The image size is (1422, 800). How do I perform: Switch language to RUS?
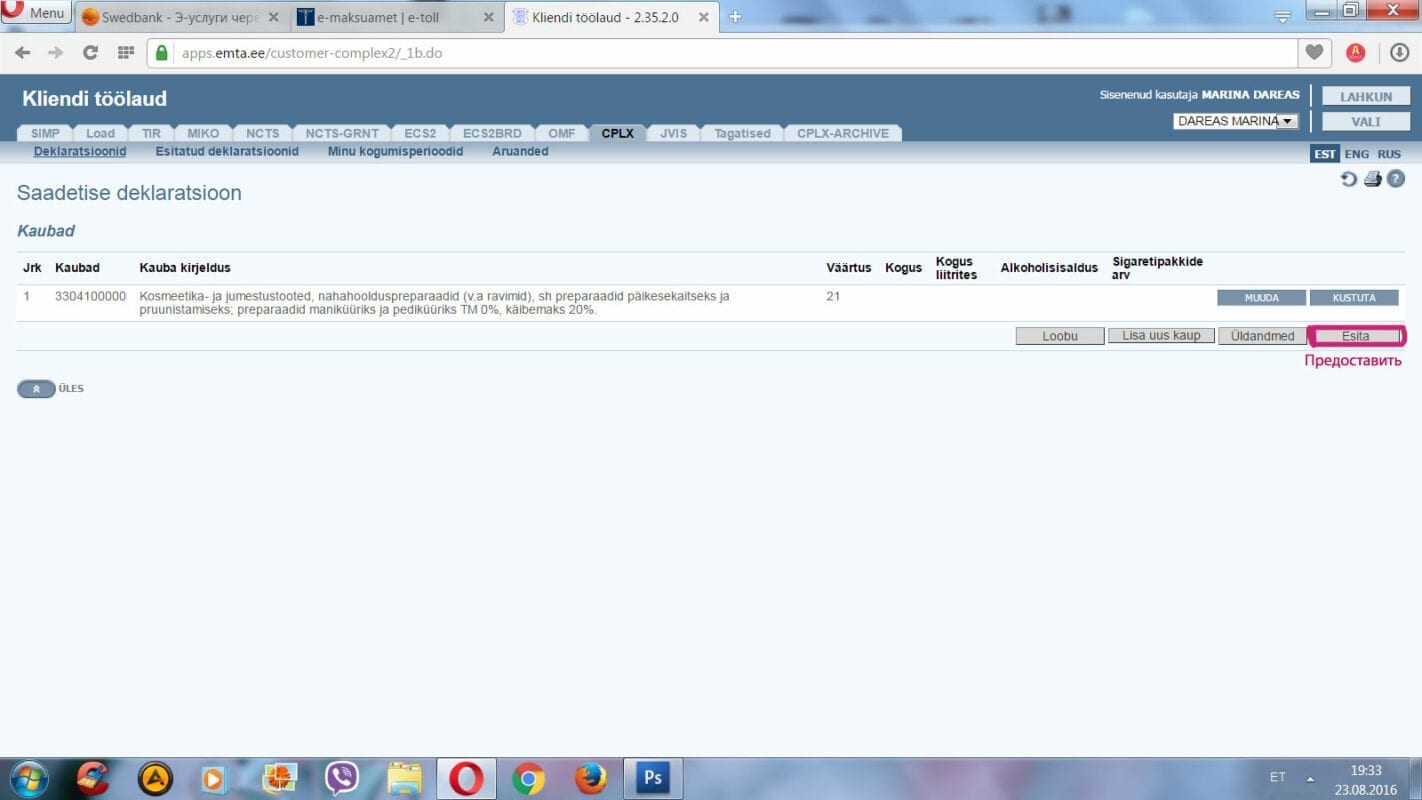(1389, 154)
